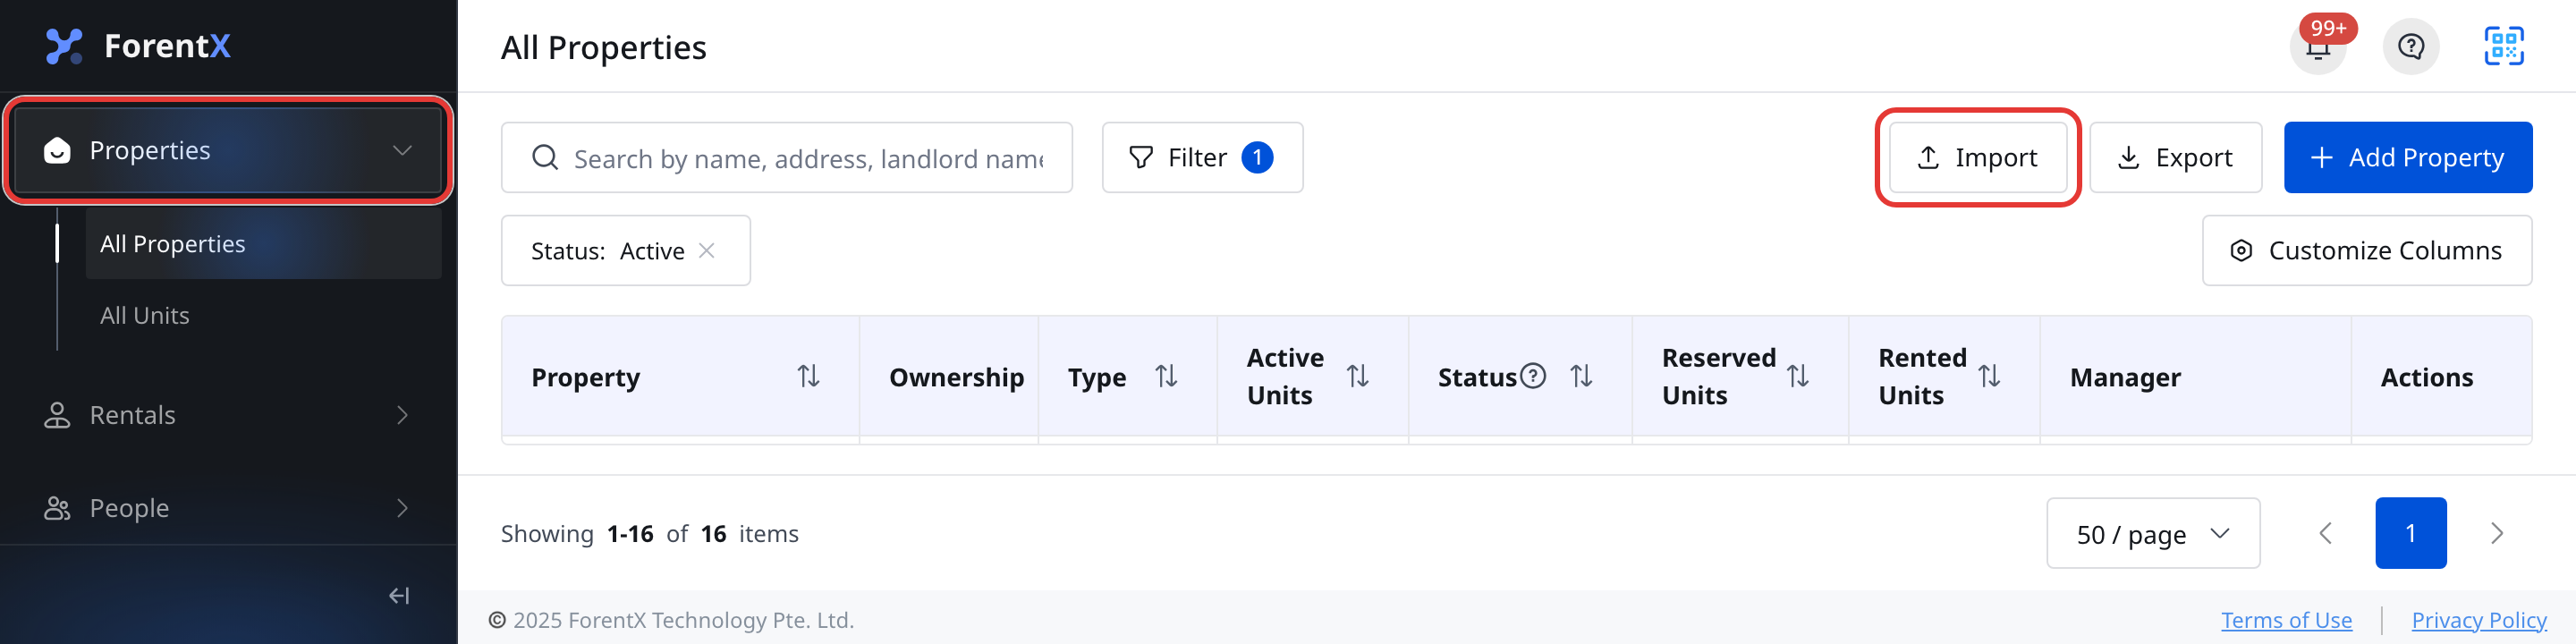The width and height of the screenshot is (2576, 644).
Task: Click the ForentX logo
Action: point(139,46)
